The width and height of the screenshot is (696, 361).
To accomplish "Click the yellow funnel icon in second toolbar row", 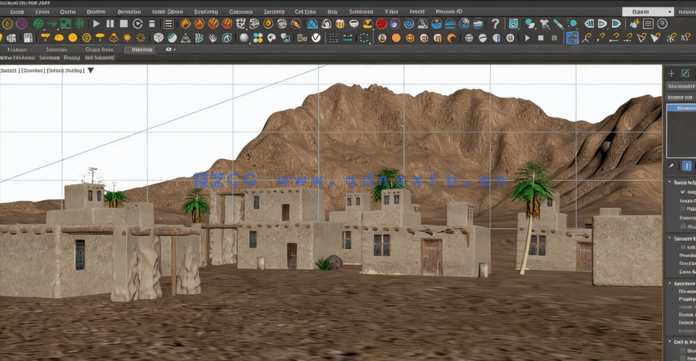I will tap(45, 38).
